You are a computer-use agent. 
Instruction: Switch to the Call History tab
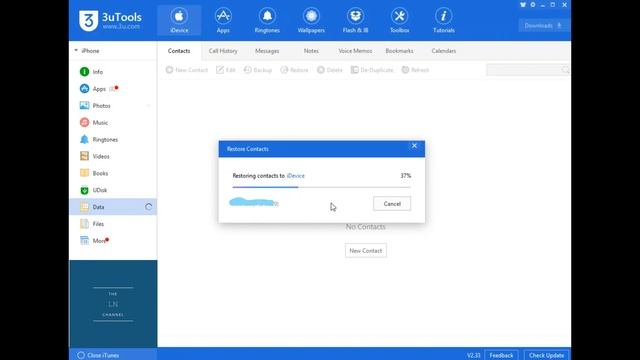[223, 51]
